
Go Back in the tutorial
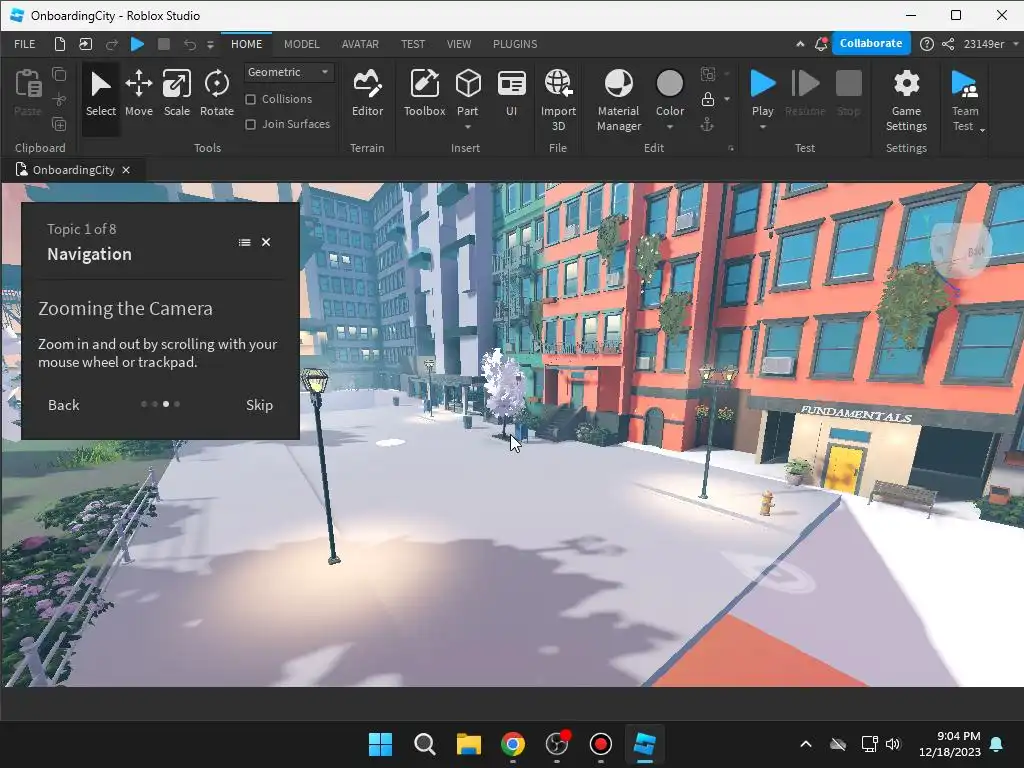pos(63,405)
